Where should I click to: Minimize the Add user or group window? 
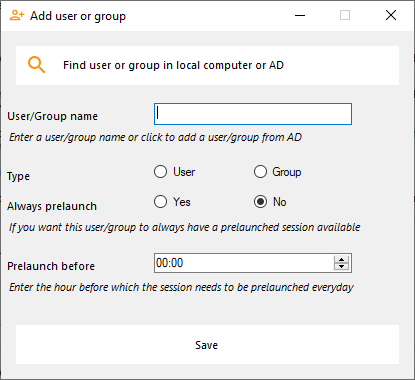point(300,15)
